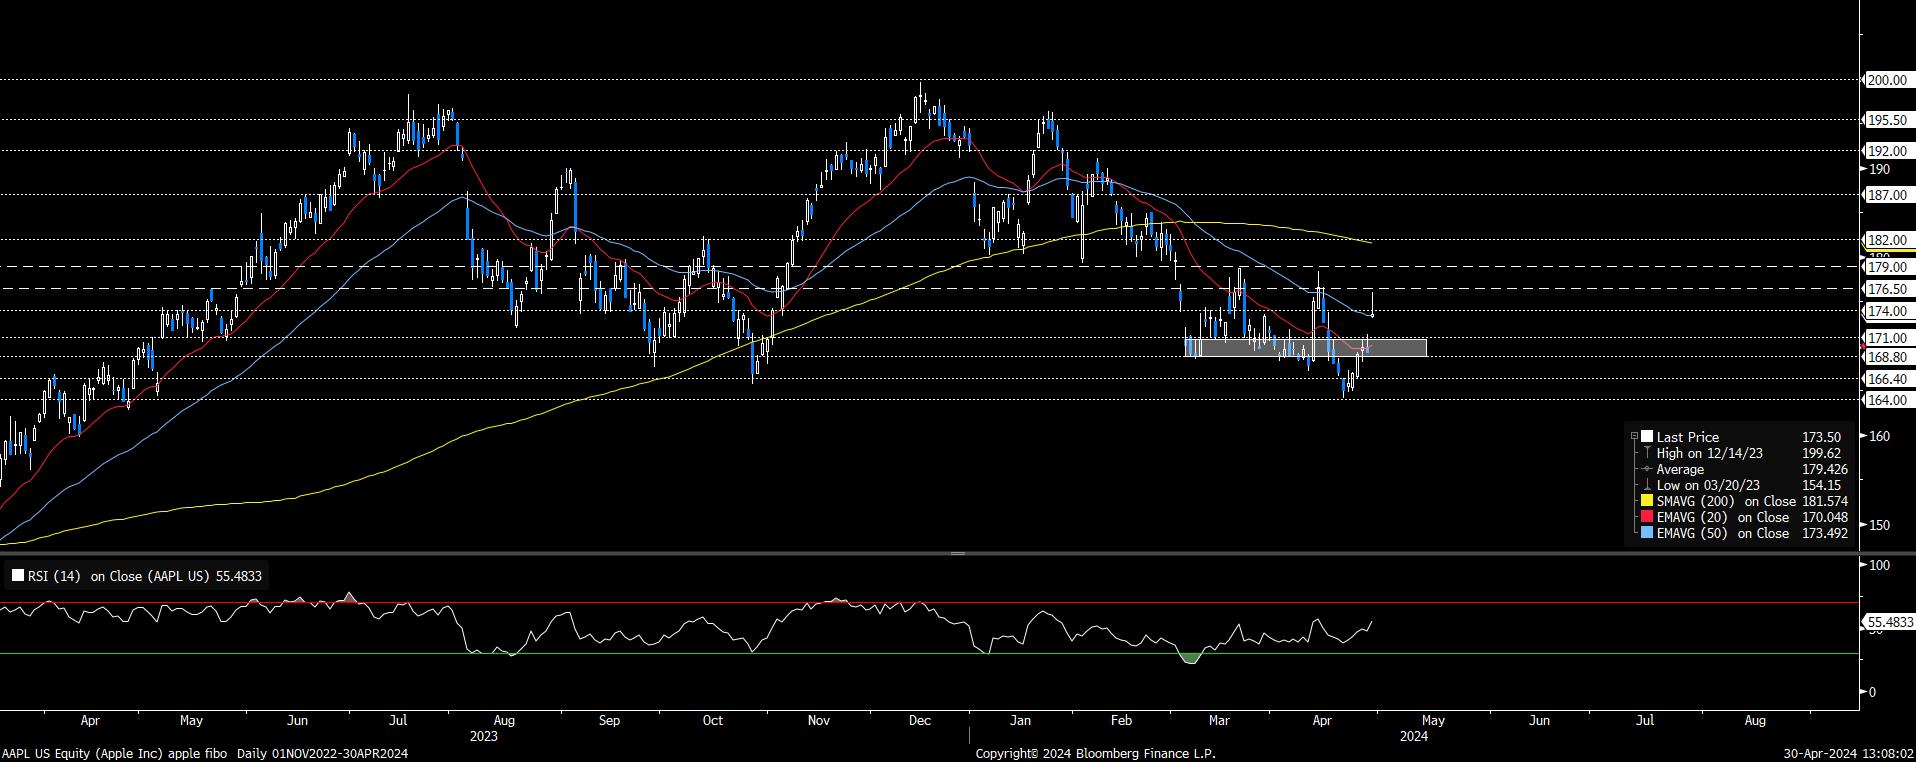The height and width of the screenshot is (762, 1916).
Task: Click the 168.80 price level label
Action: (1887, 357)
